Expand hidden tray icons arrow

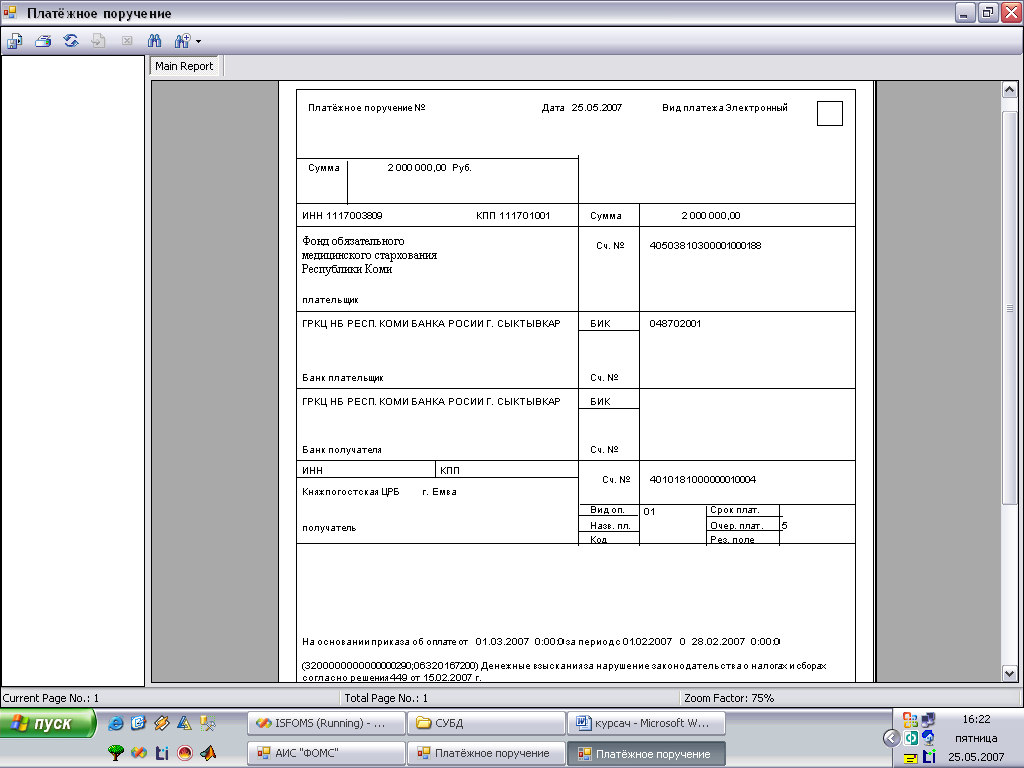pyautogui.click(x=891, y=738)
